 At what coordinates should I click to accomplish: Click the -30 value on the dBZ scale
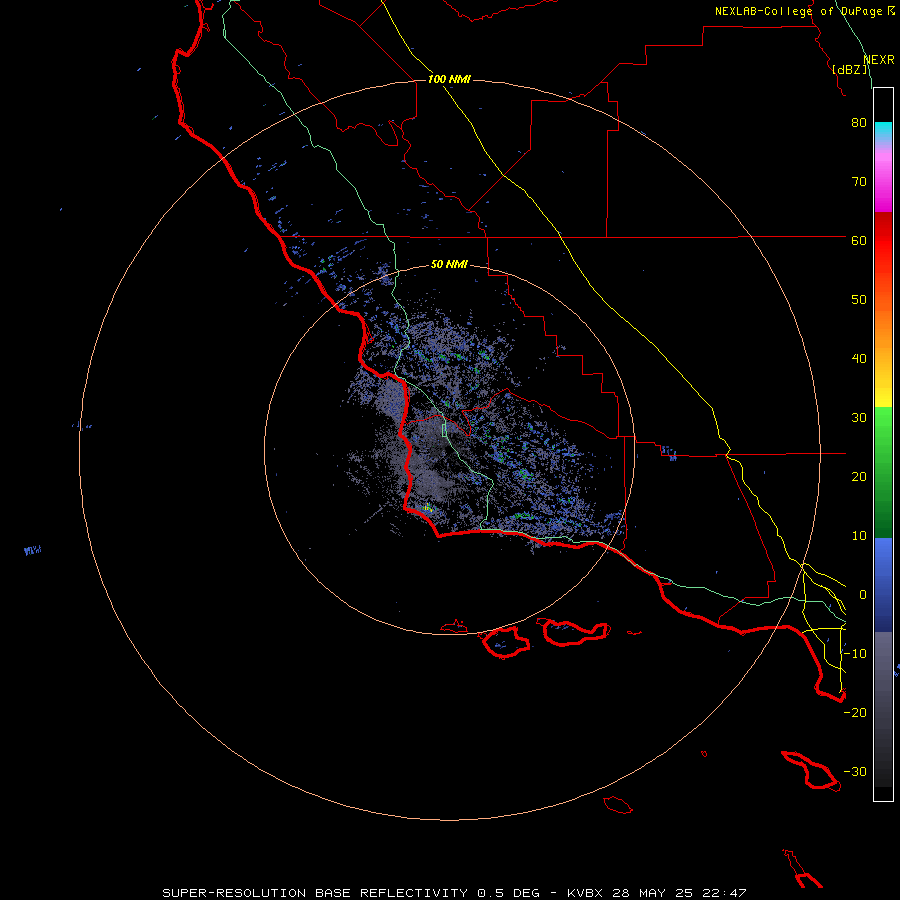click(x=855, y=772)
